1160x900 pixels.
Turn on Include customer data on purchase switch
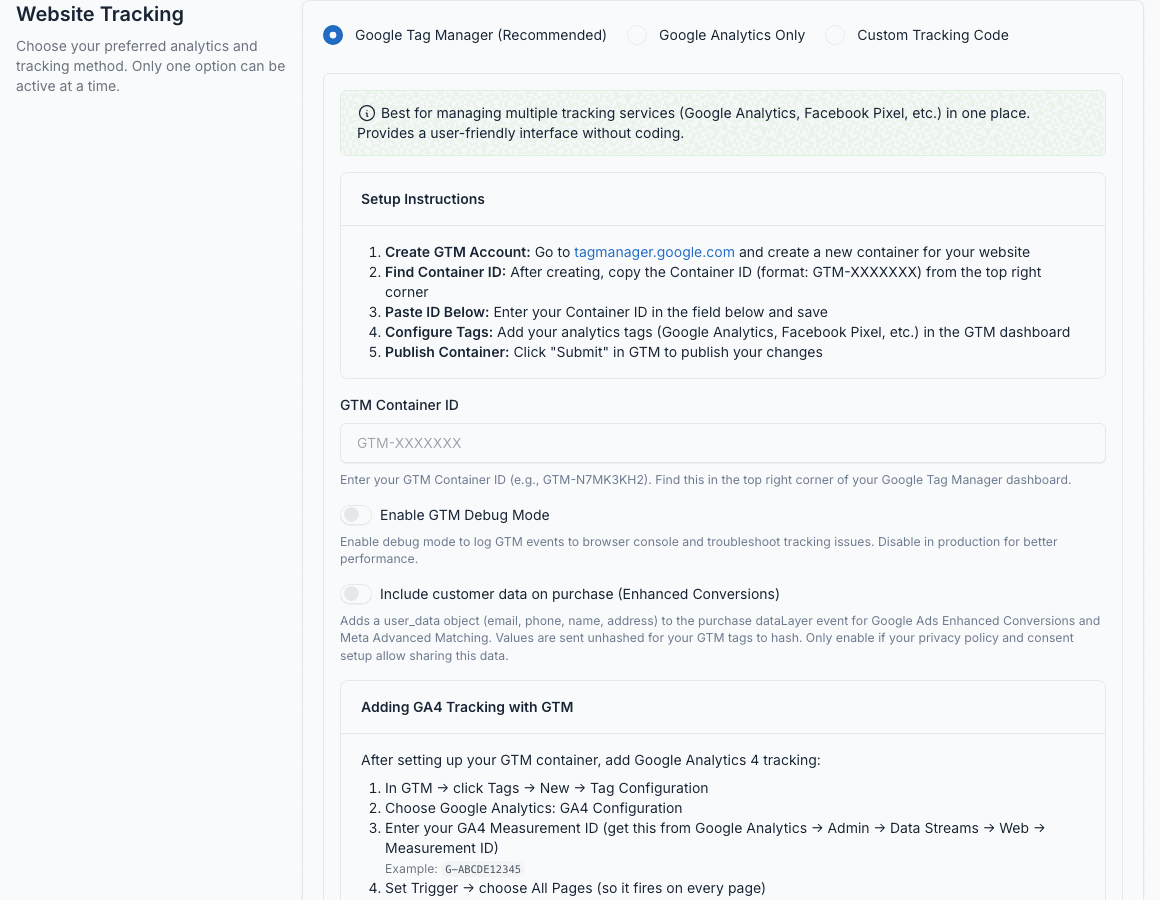(356, 594)
